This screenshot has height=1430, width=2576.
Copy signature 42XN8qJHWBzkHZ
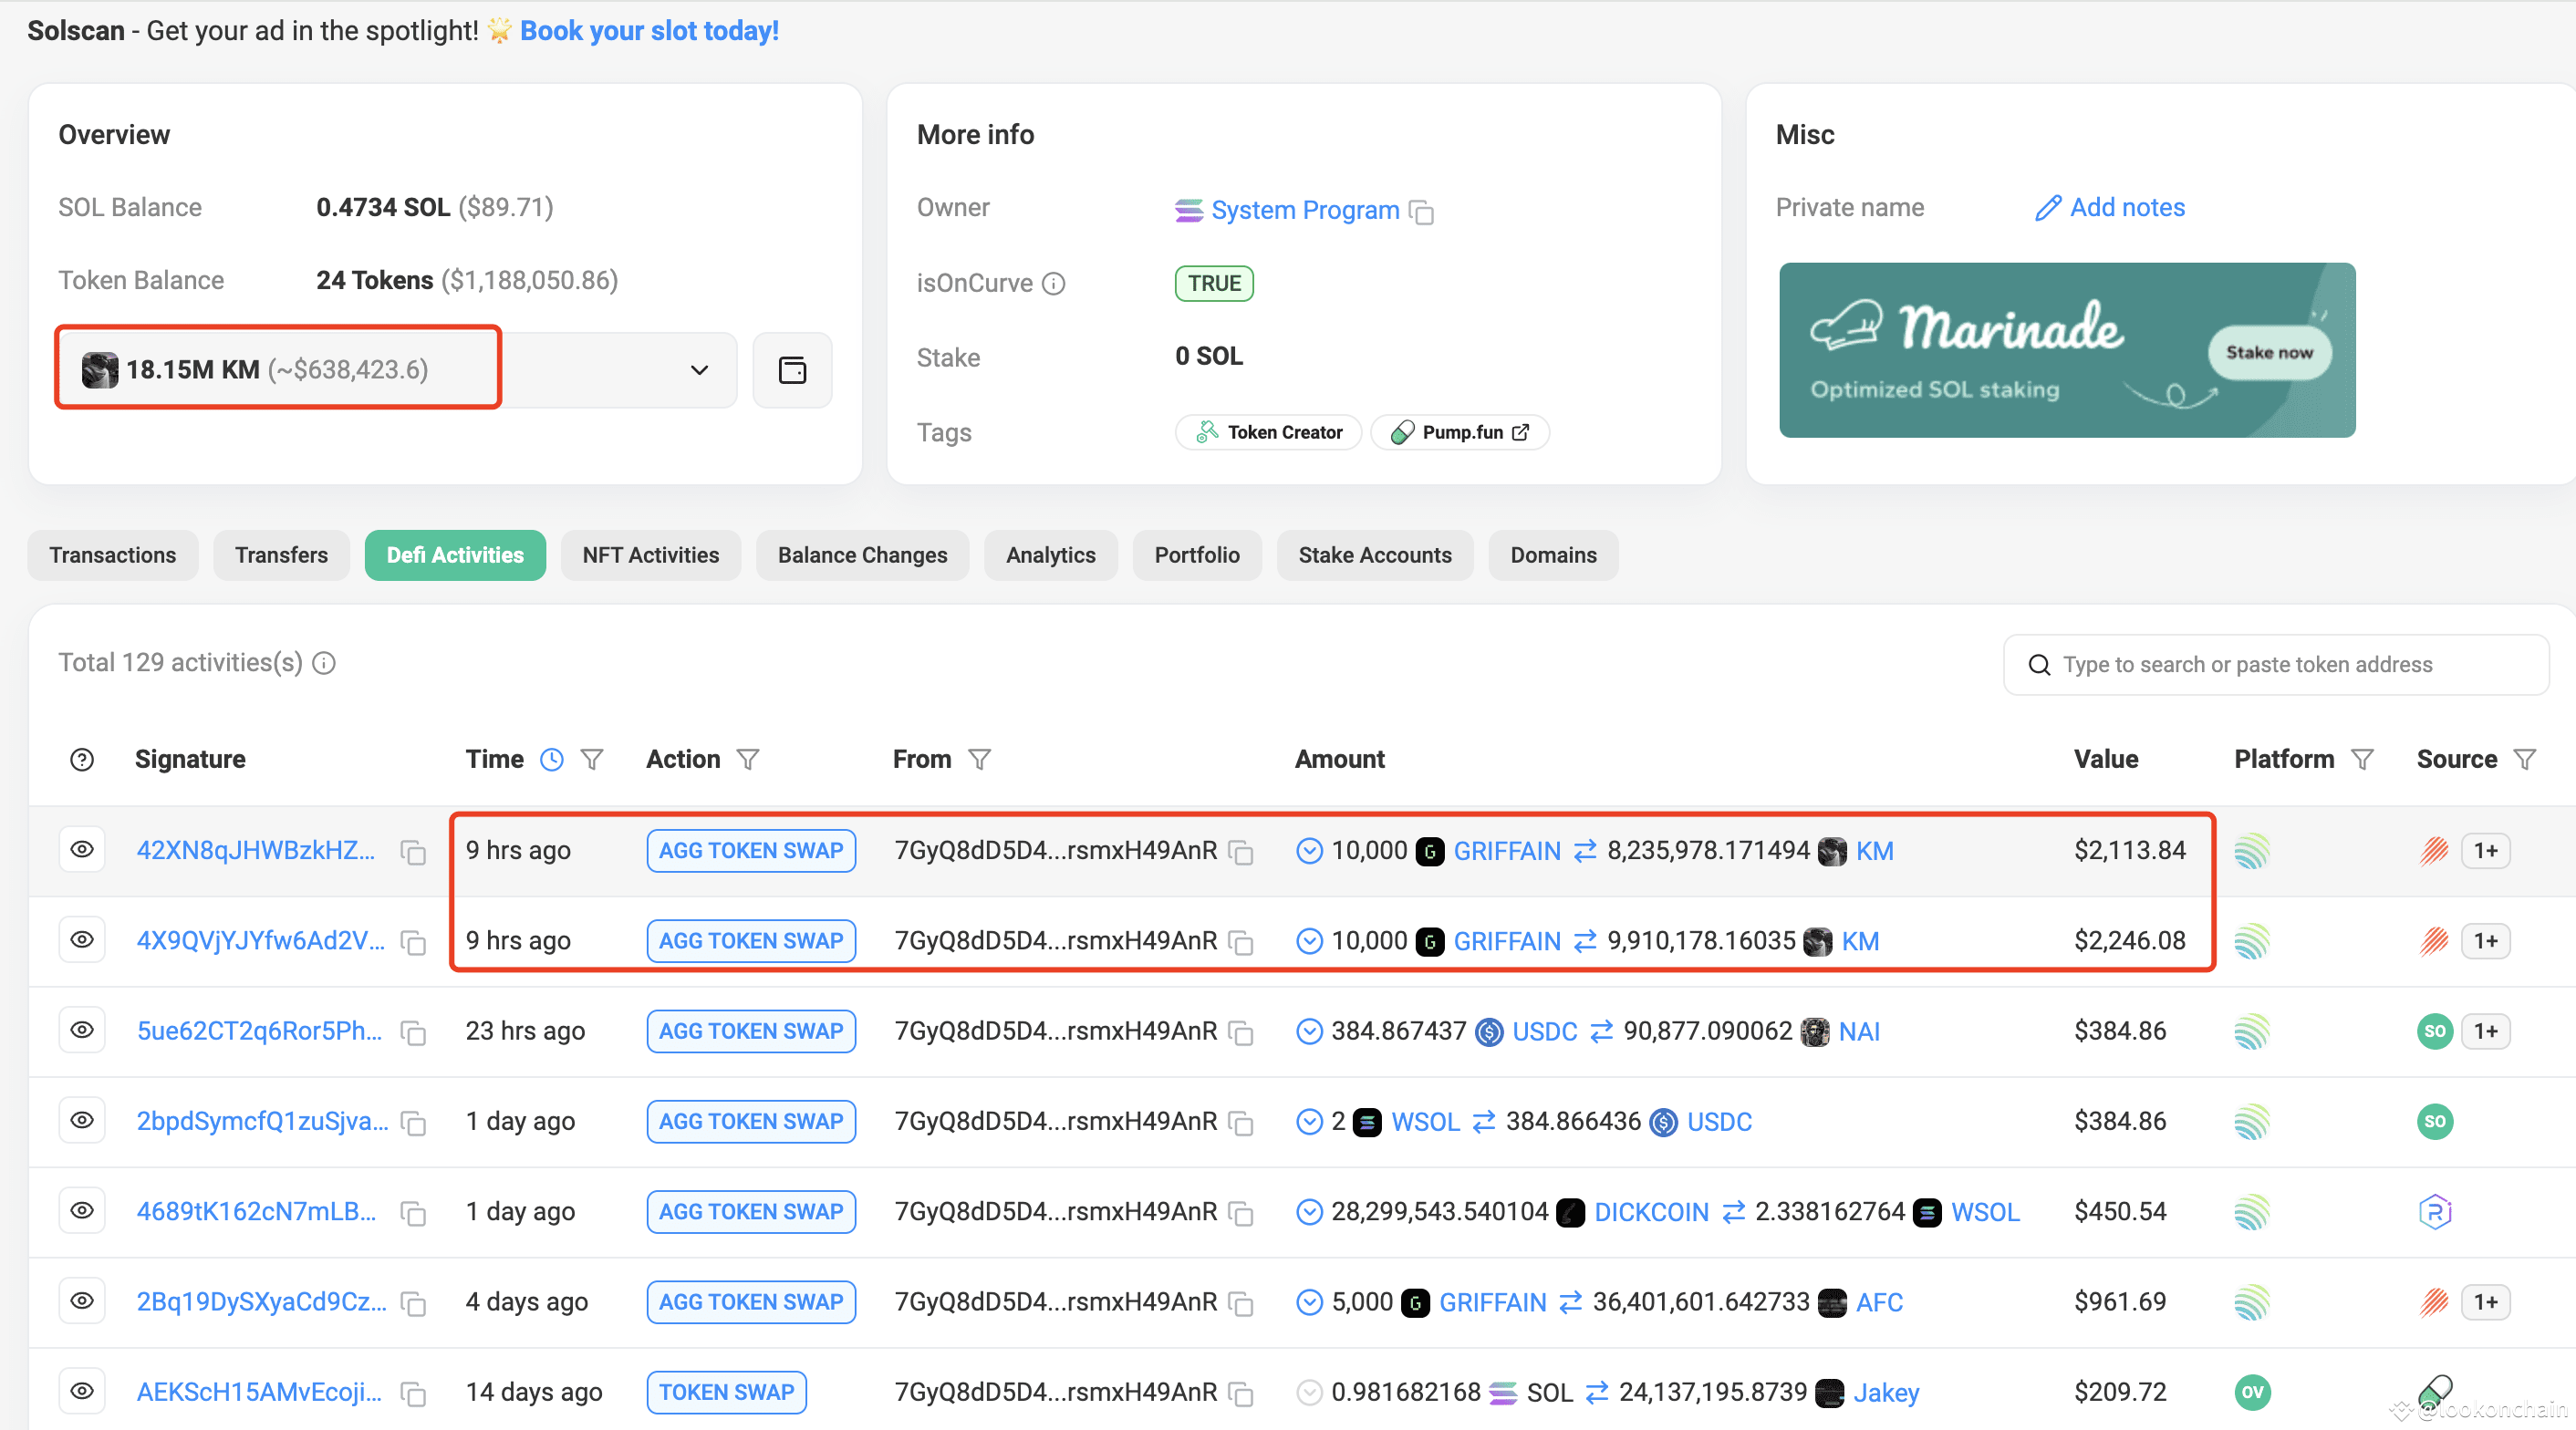coord(413,852)
